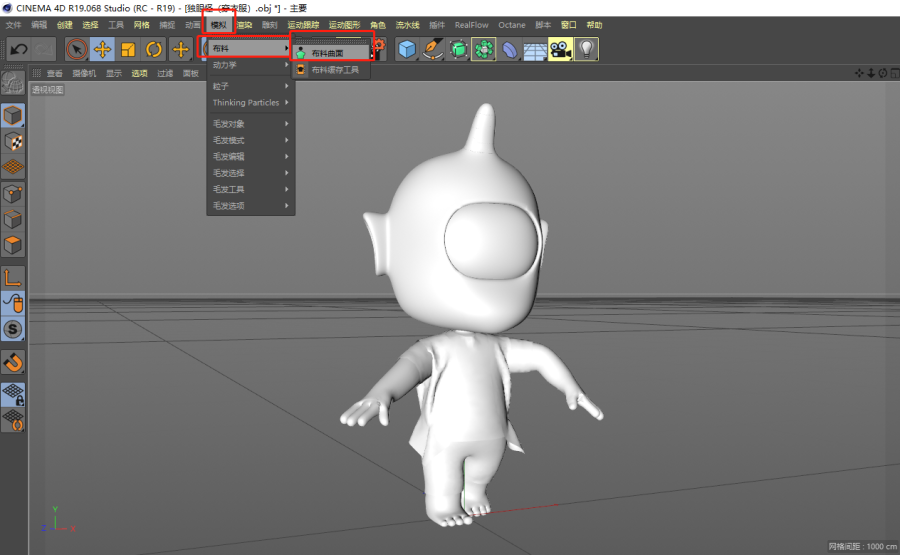The image size is (900, 555).
Task: Switch to Polygons mode in left sidebar
Action: pos(13,244)
